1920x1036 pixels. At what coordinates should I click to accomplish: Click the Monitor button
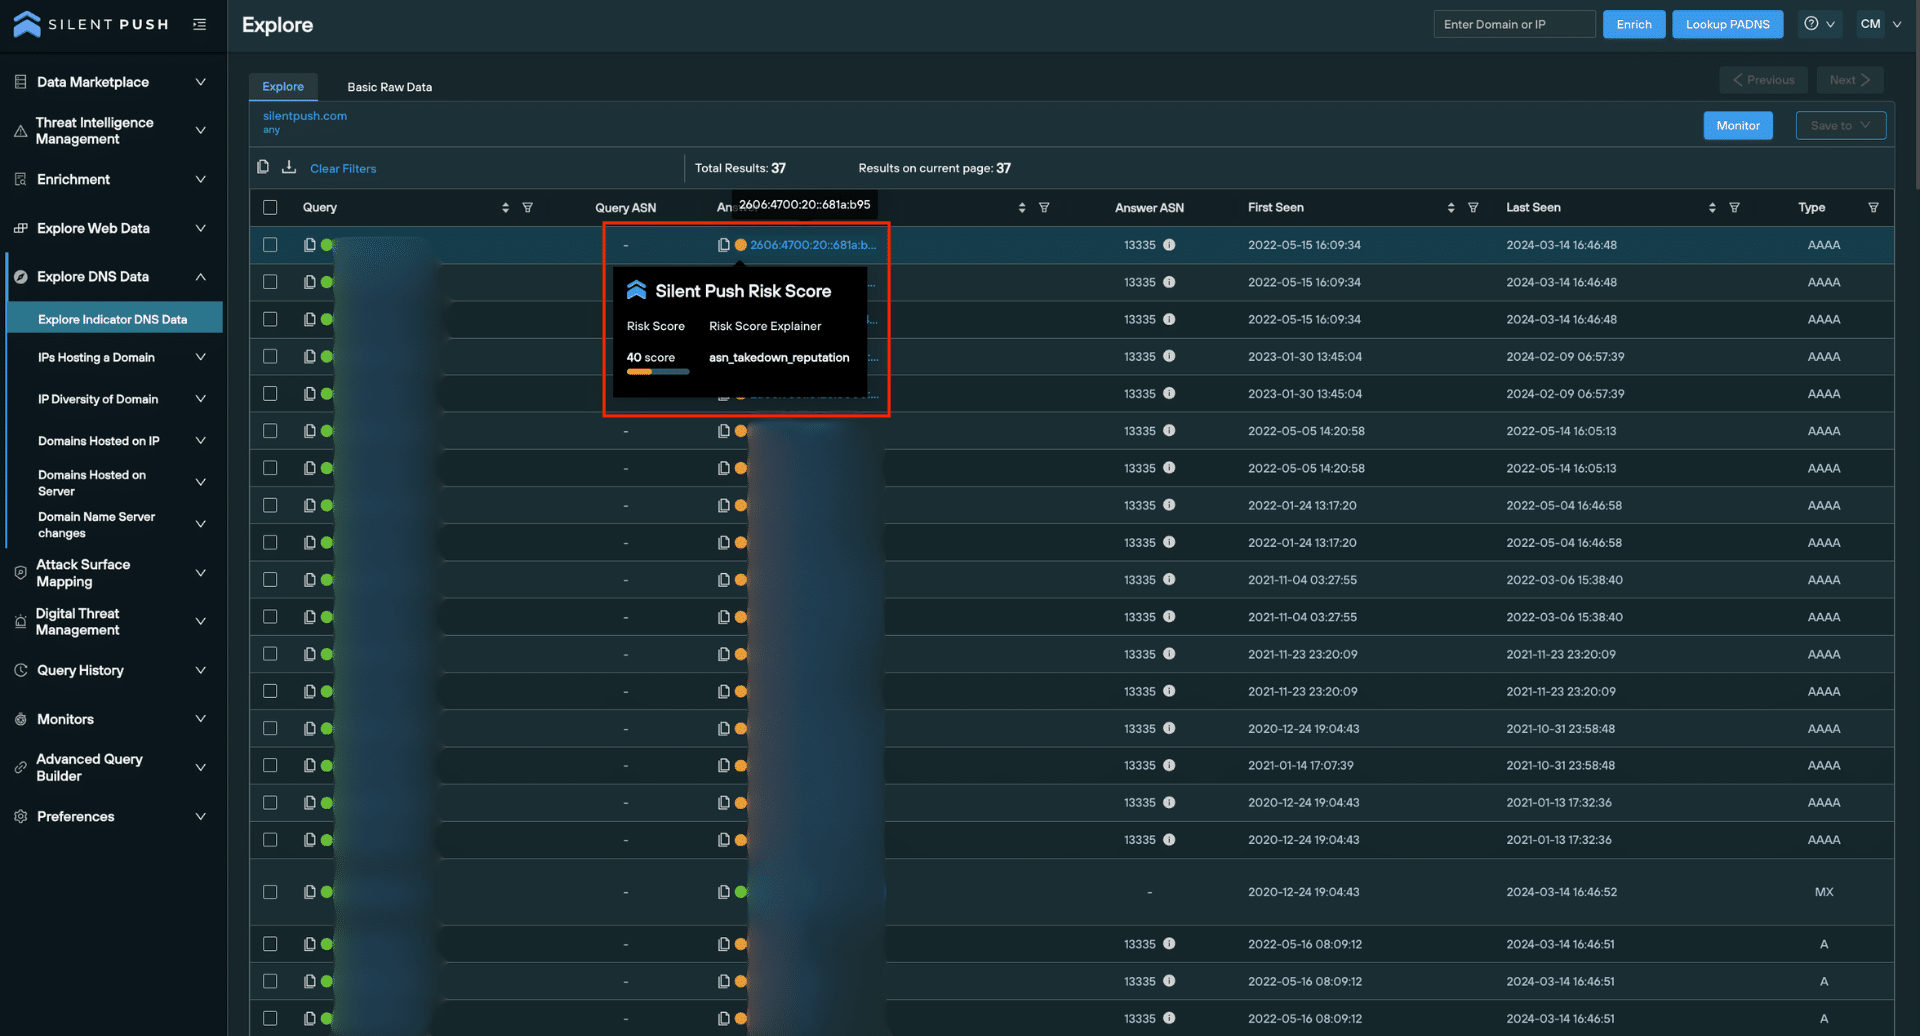click(1738, 126)
